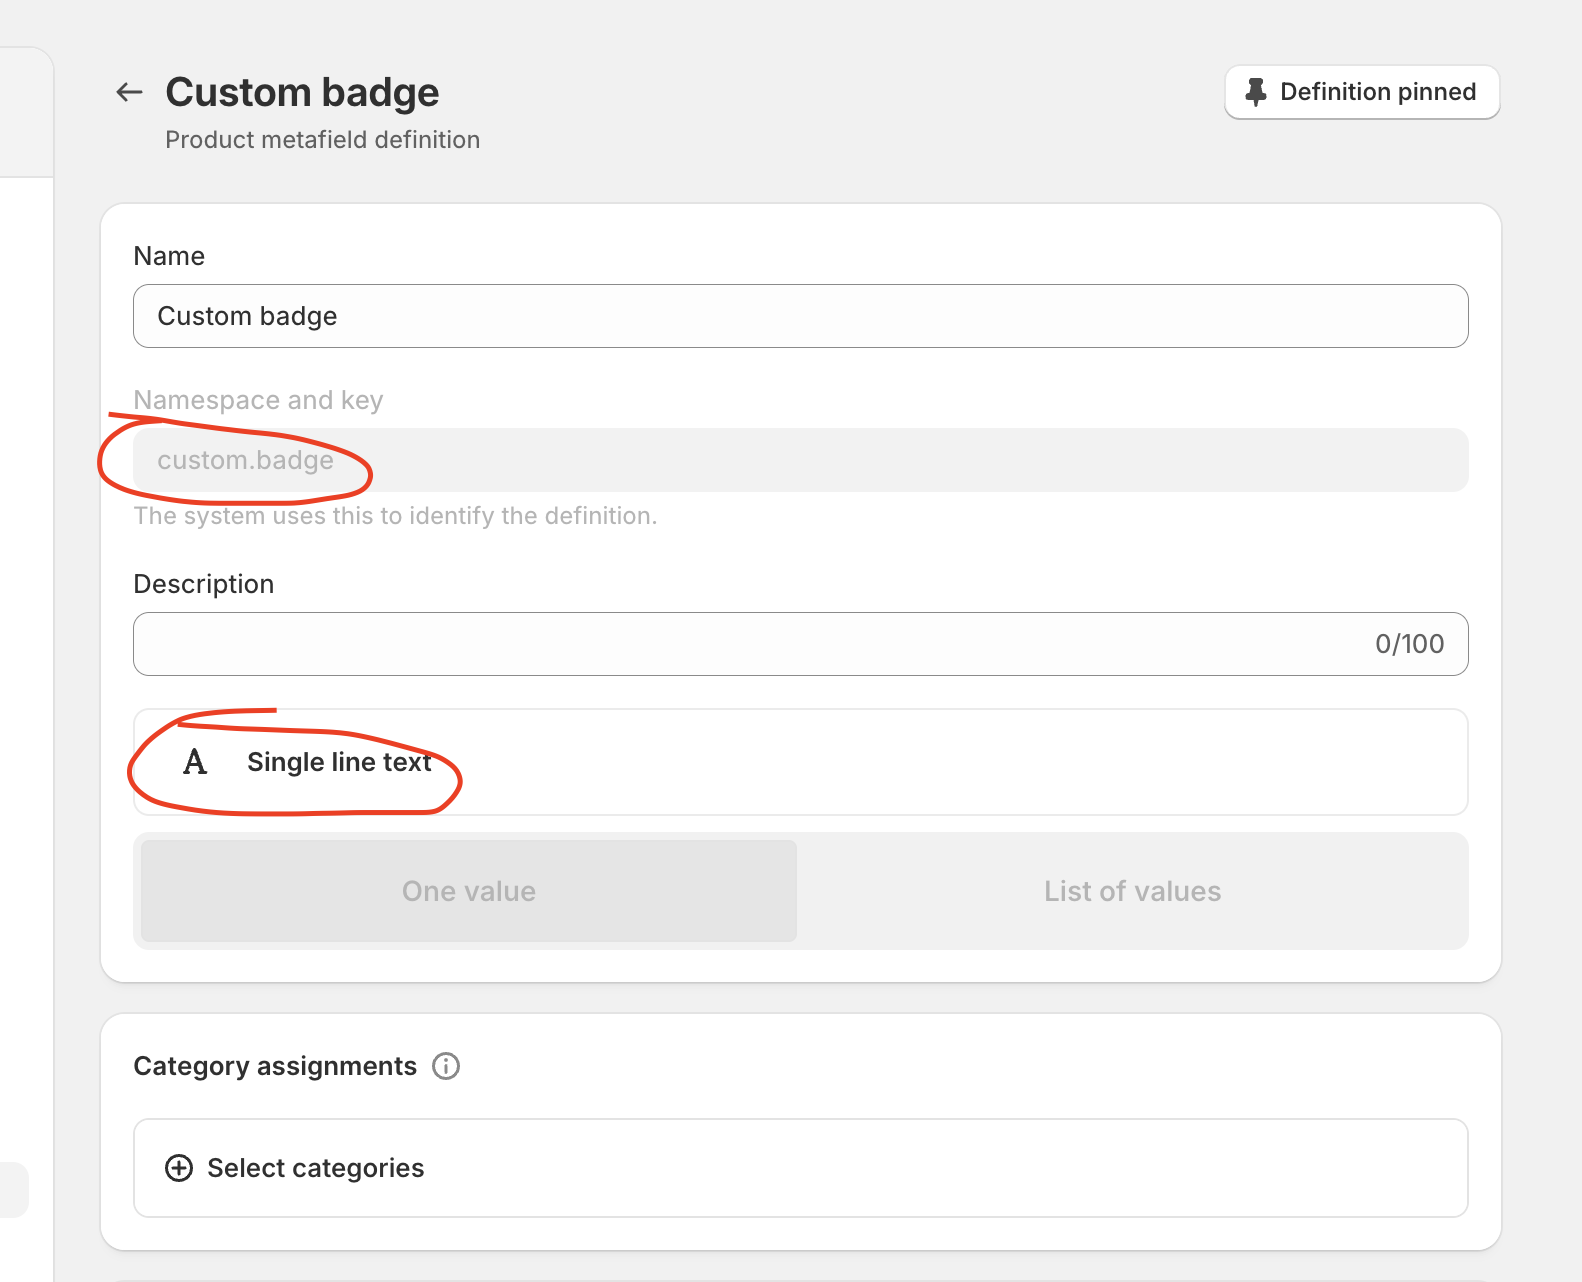Click the disabled custom.badge namespace field
1582x1282 pixels.
800,460
